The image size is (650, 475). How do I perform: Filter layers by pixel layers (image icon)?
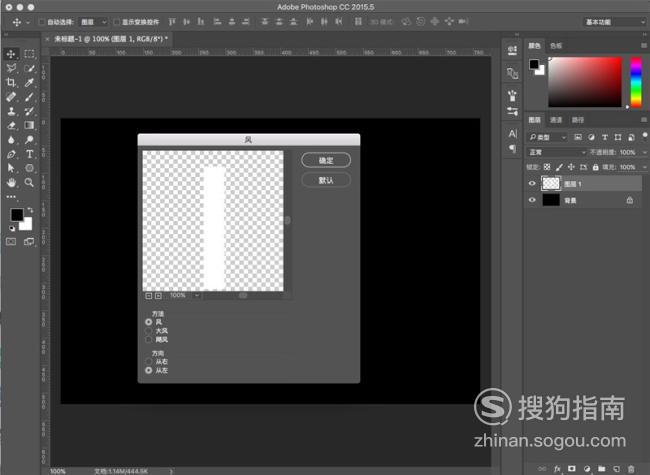click(x=578, y=137)
